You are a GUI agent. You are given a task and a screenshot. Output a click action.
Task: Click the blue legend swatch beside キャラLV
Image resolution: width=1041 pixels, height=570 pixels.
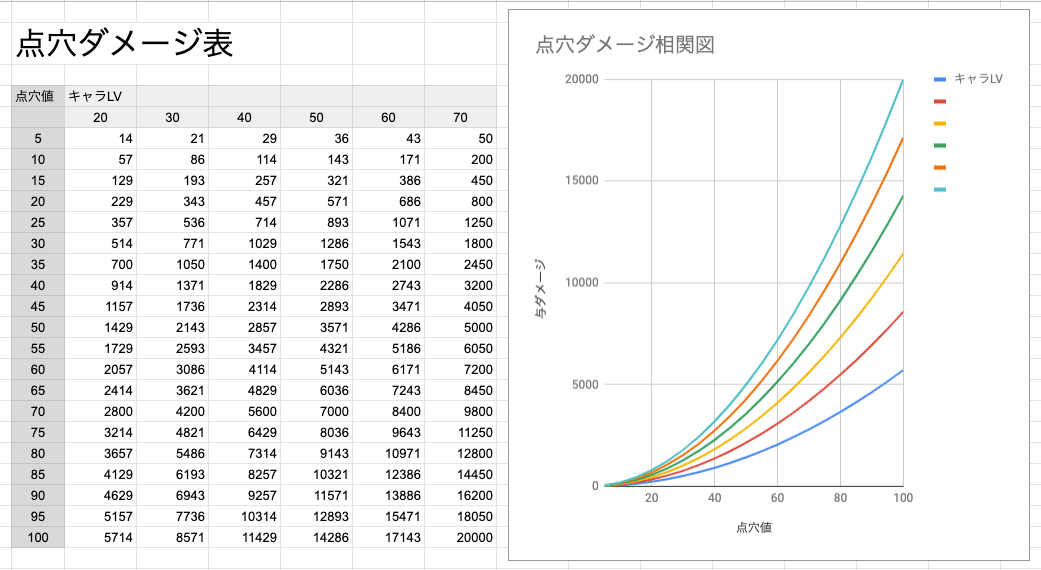(x=939, y=79)
